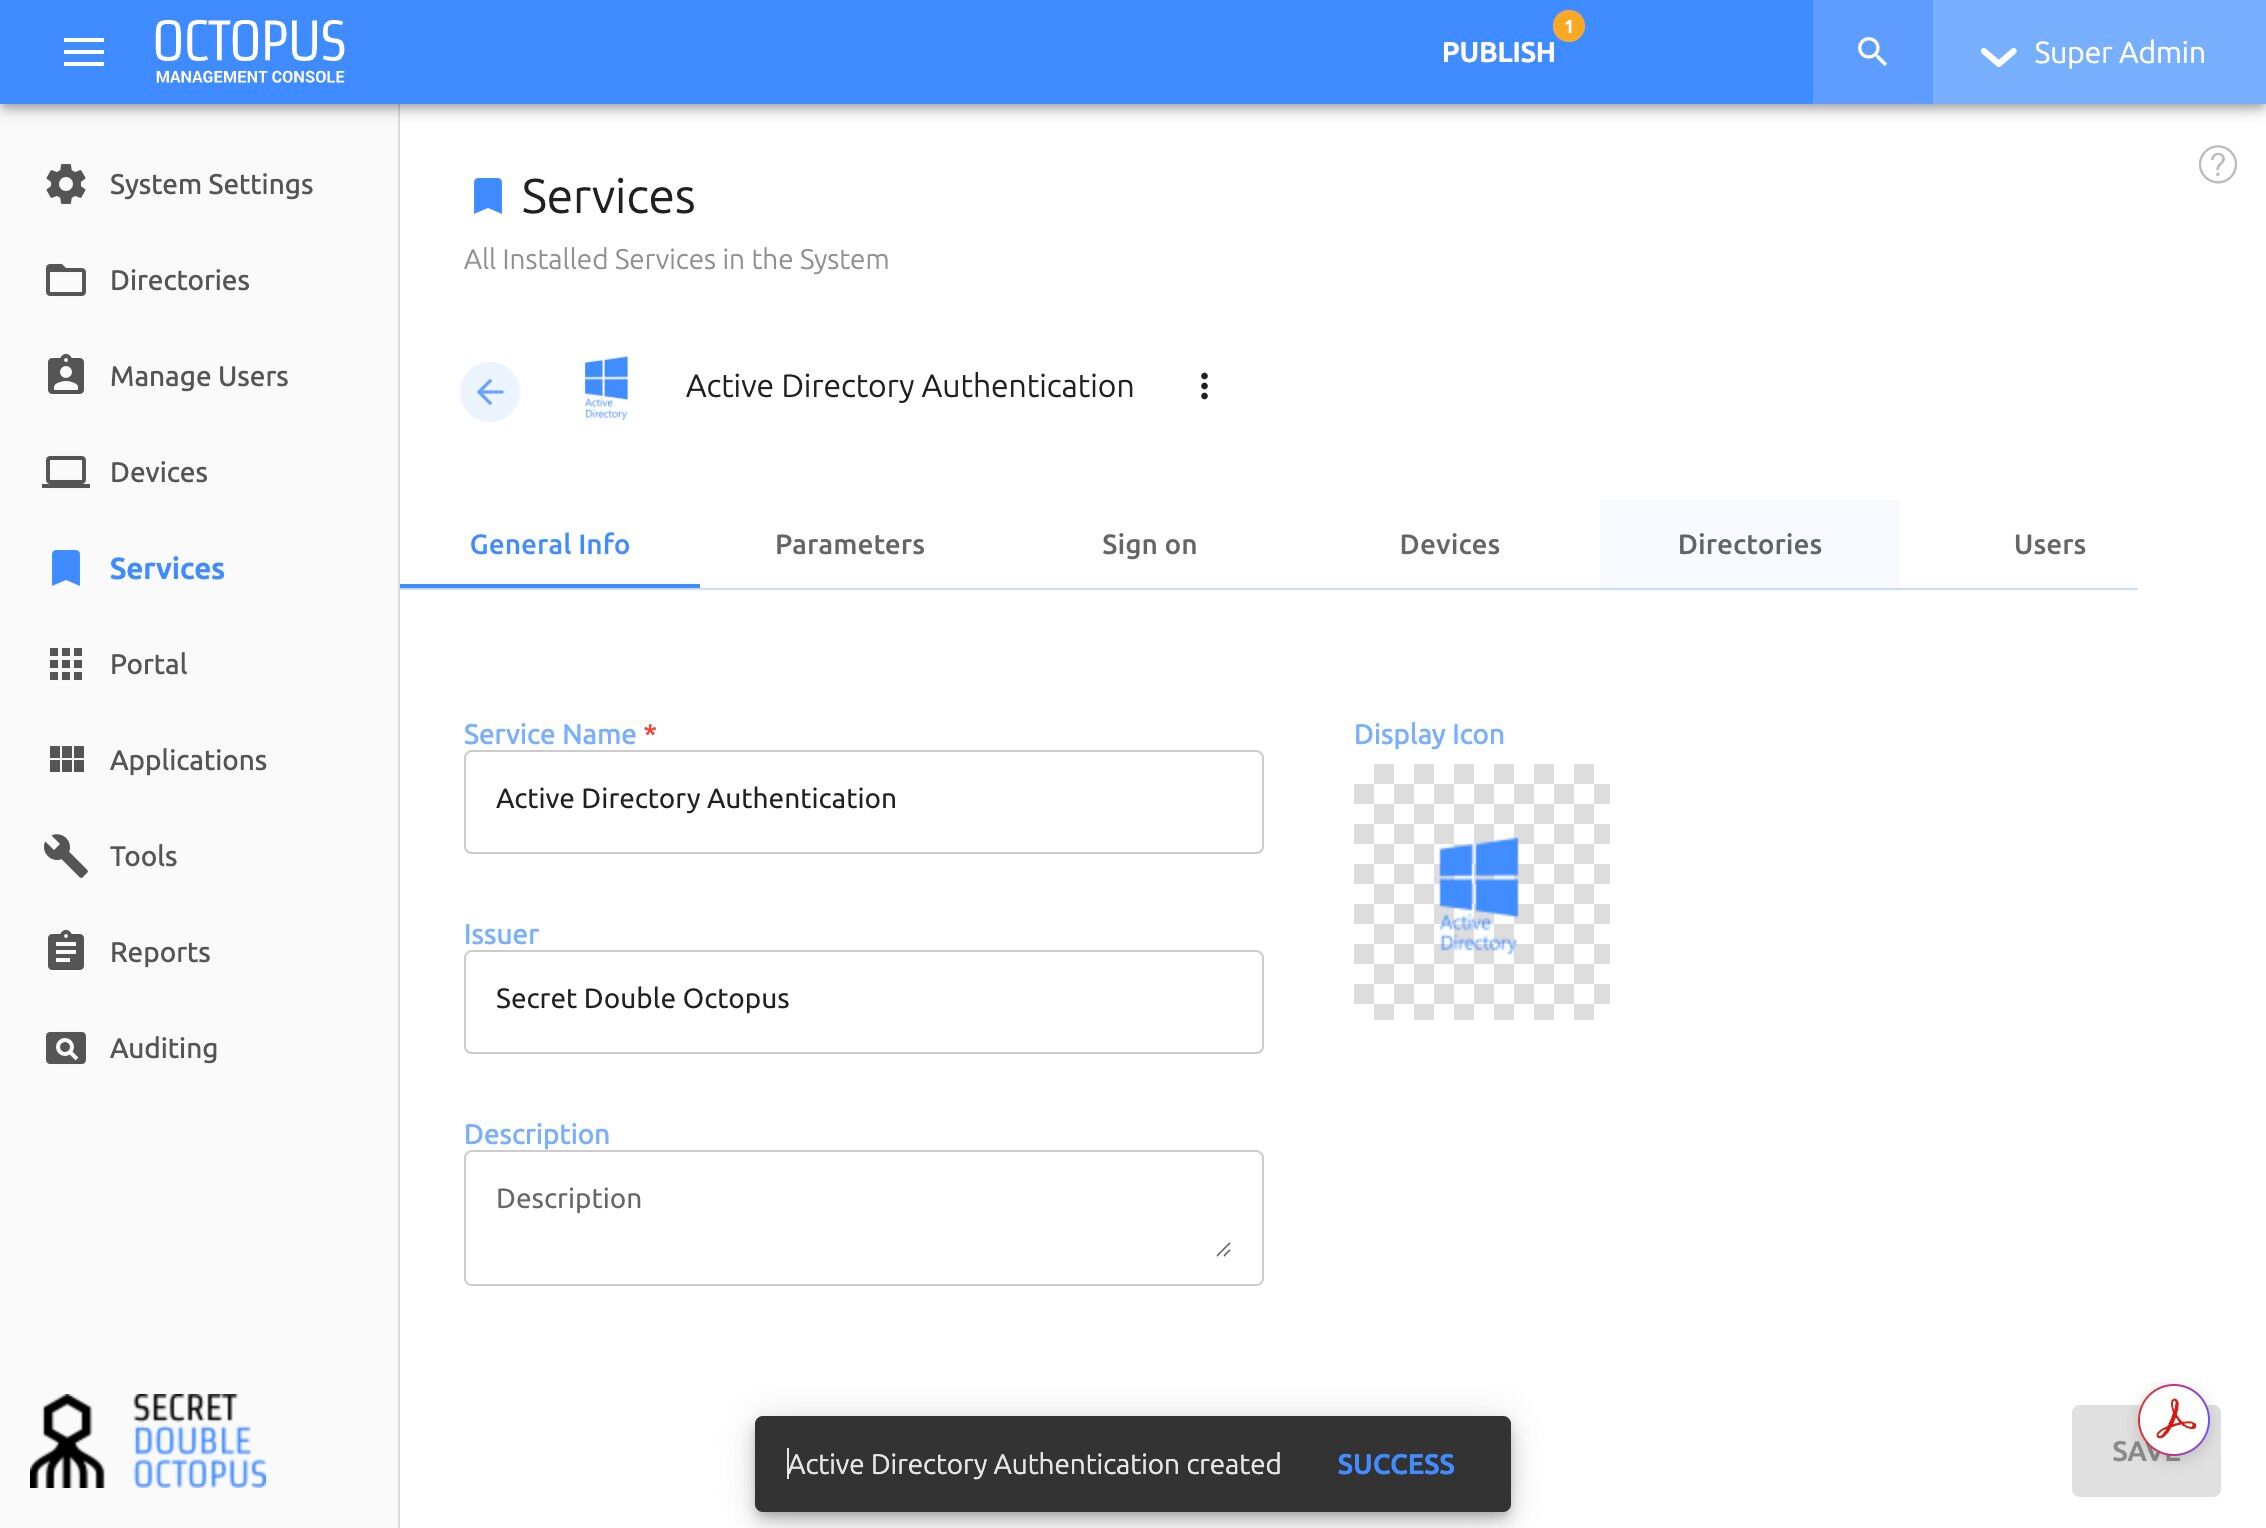Image resolution: width=2266 pixels, height=1528 pixels.
Task: Click the Tools wrench icon
Action: point(66,856)
